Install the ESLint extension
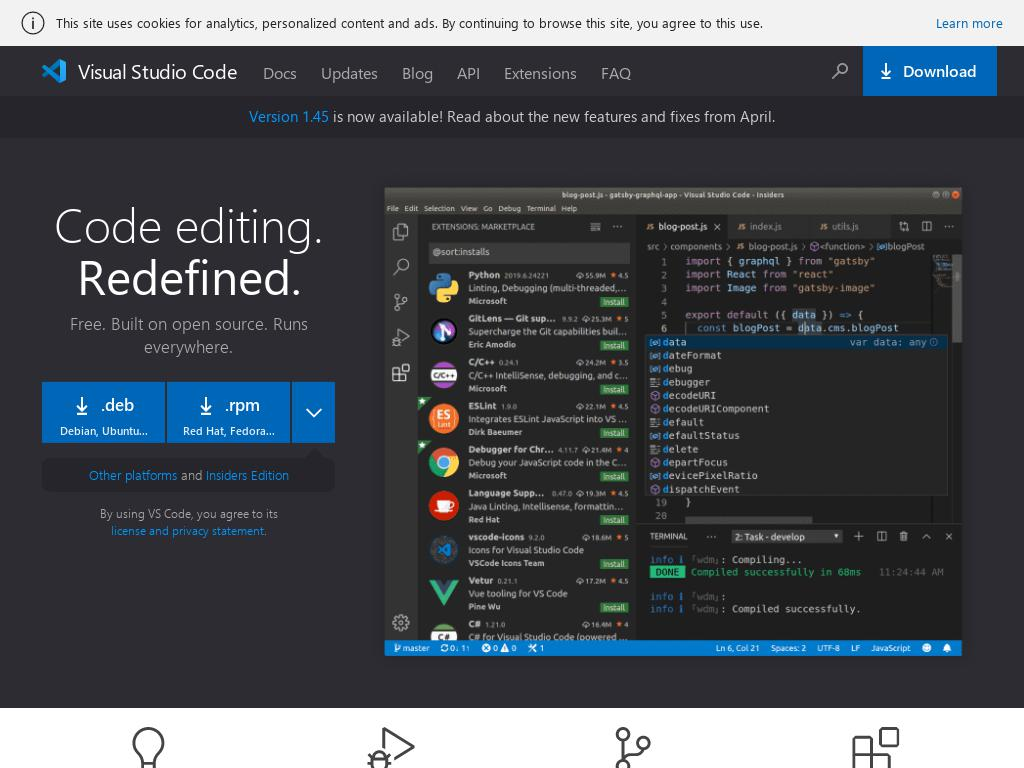Screen dimensions: 1024x768 [614, 433]
